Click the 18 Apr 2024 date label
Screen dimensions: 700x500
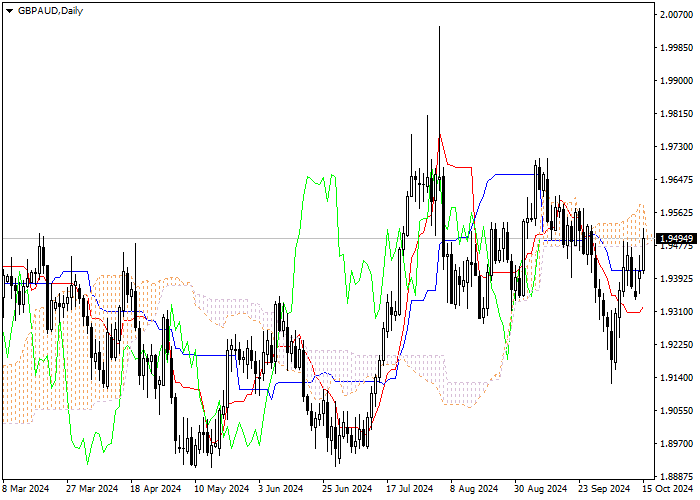point(156,489)
